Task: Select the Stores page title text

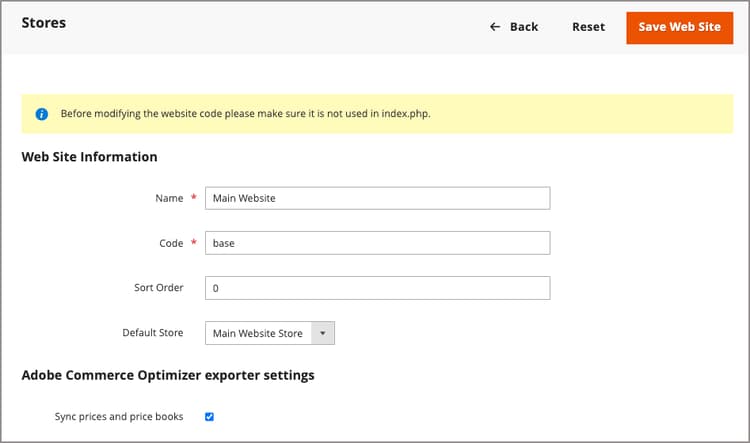Action: pos(44,23)
